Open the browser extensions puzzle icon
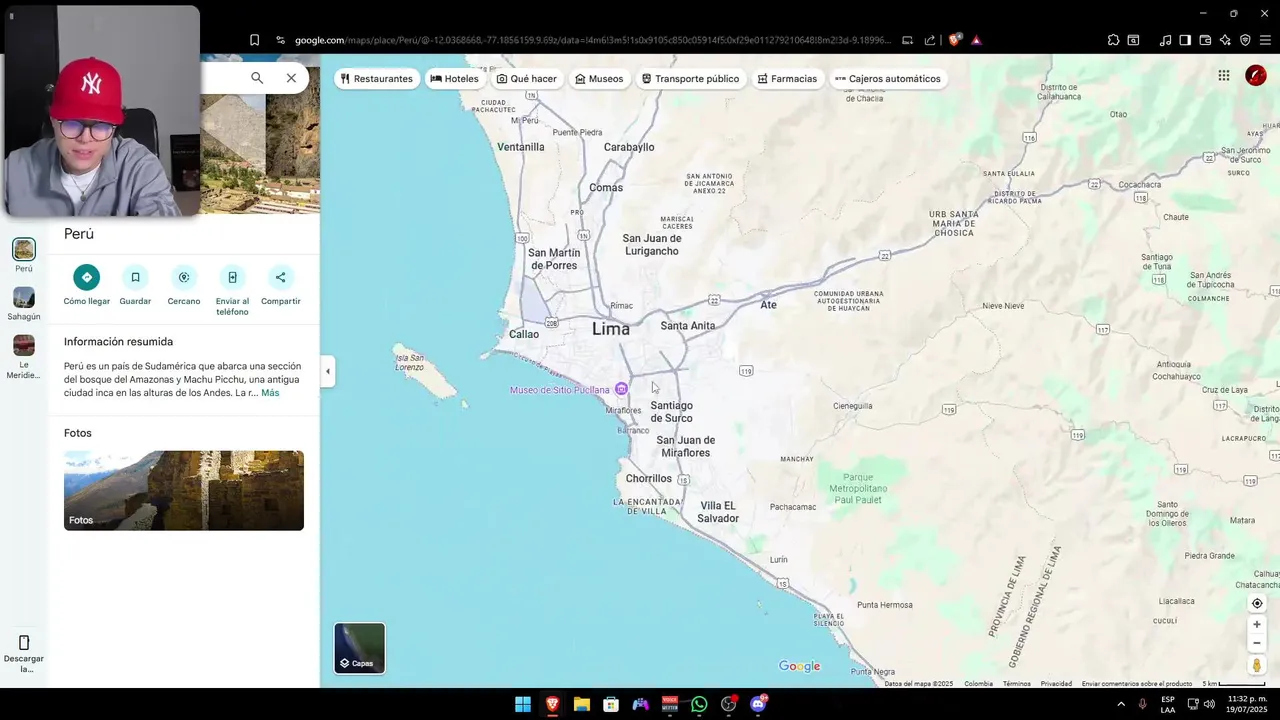 click(x=1113, y=40)
